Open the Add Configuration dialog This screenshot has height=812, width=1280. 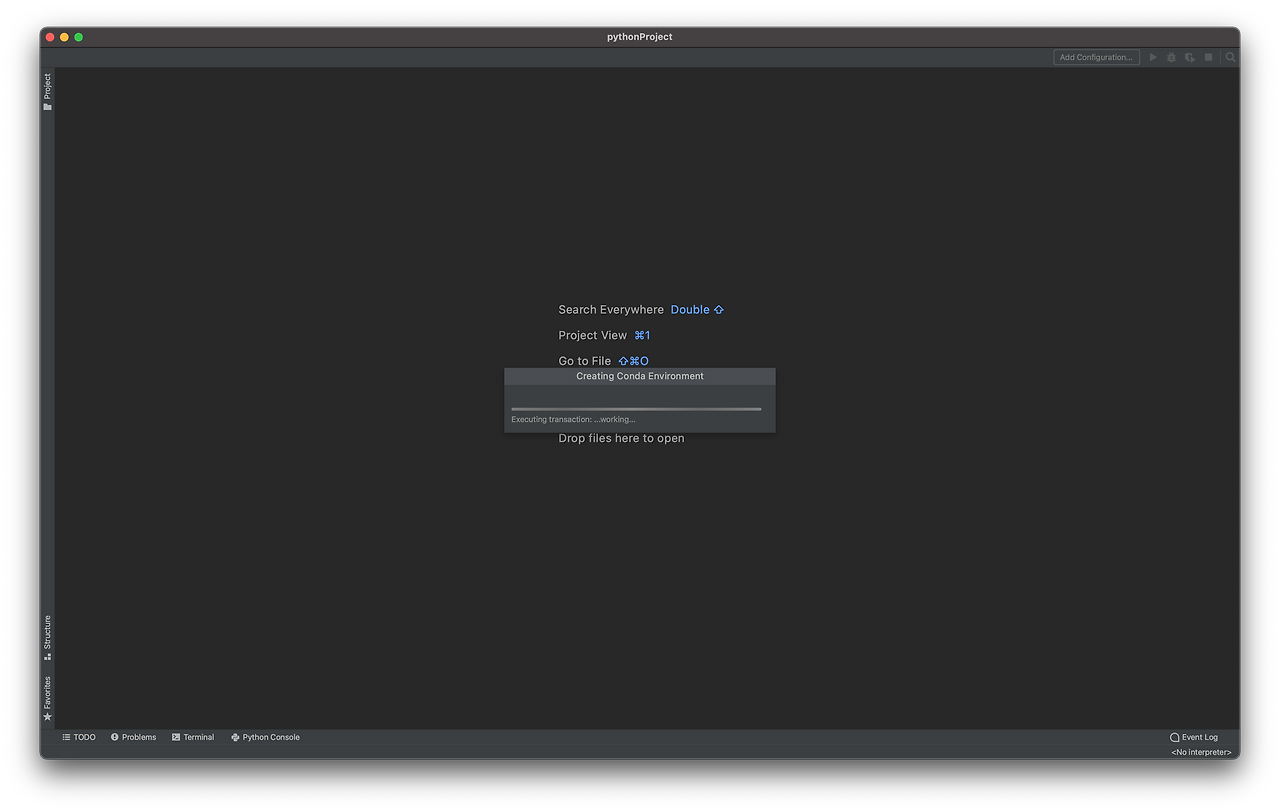(x=1096, y=57)
